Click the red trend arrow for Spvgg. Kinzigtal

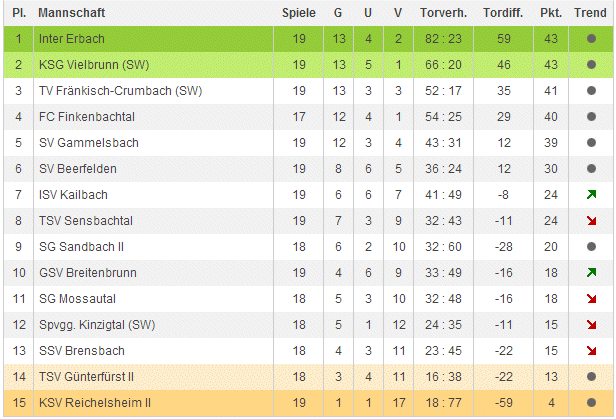(x=591, y=324)
